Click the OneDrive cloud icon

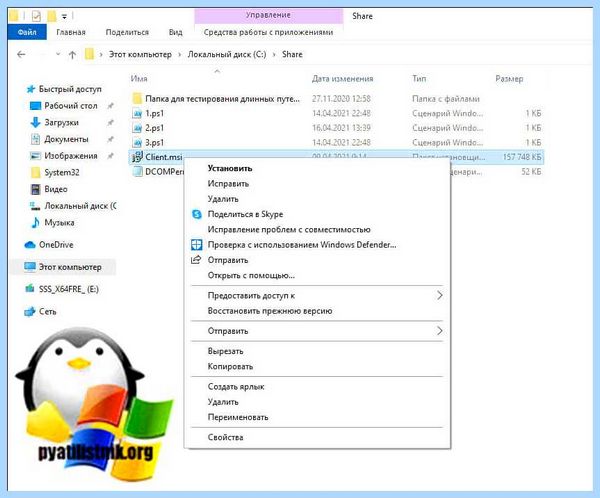[30, 245]
